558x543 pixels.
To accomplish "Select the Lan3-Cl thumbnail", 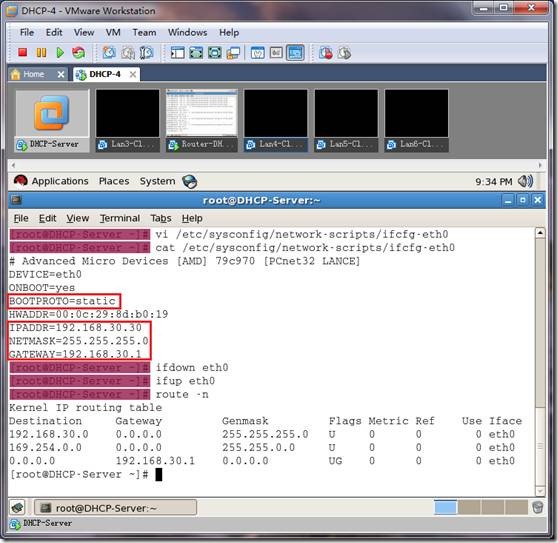I will coord(127,121).
